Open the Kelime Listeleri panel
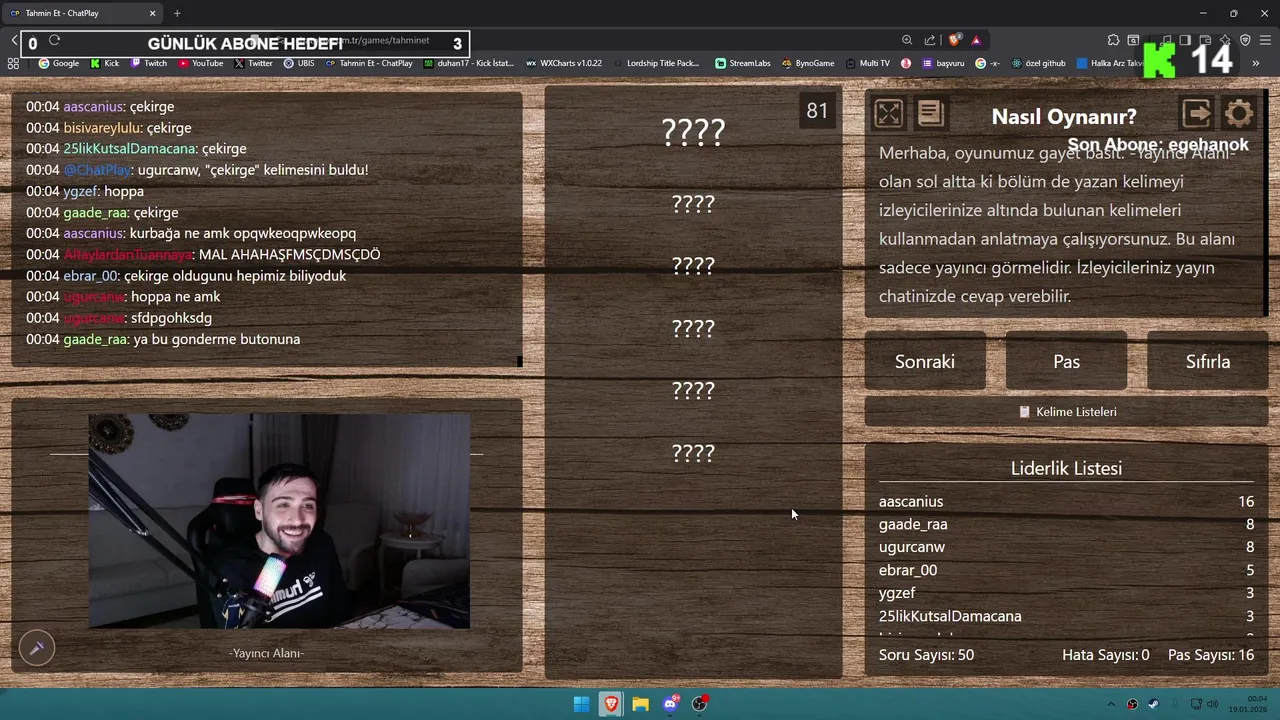This screenshot has height=720, width=1280. [1066, 412]
